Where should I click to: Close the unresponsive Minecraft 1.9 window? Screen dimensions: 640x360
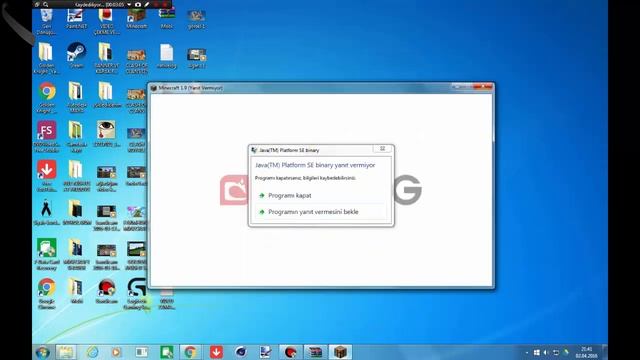click(483, 87)
